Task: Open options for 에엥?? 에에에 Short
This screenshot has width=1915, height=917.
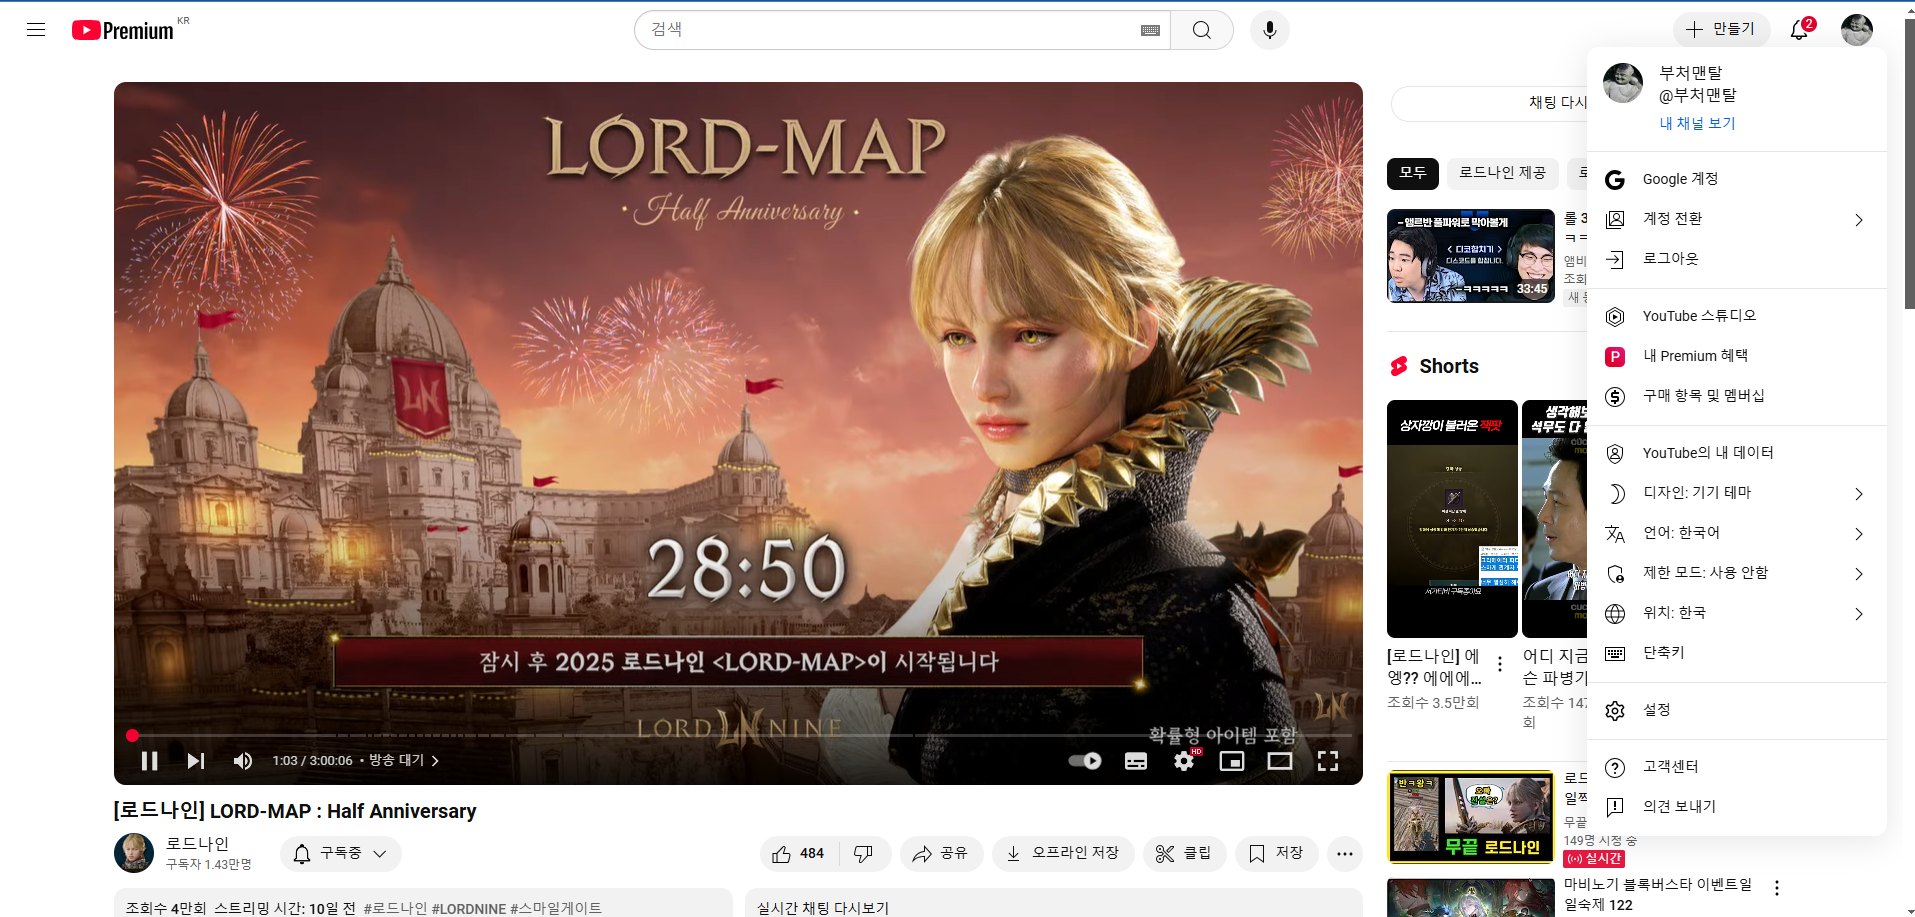Action: [1500, 664]
